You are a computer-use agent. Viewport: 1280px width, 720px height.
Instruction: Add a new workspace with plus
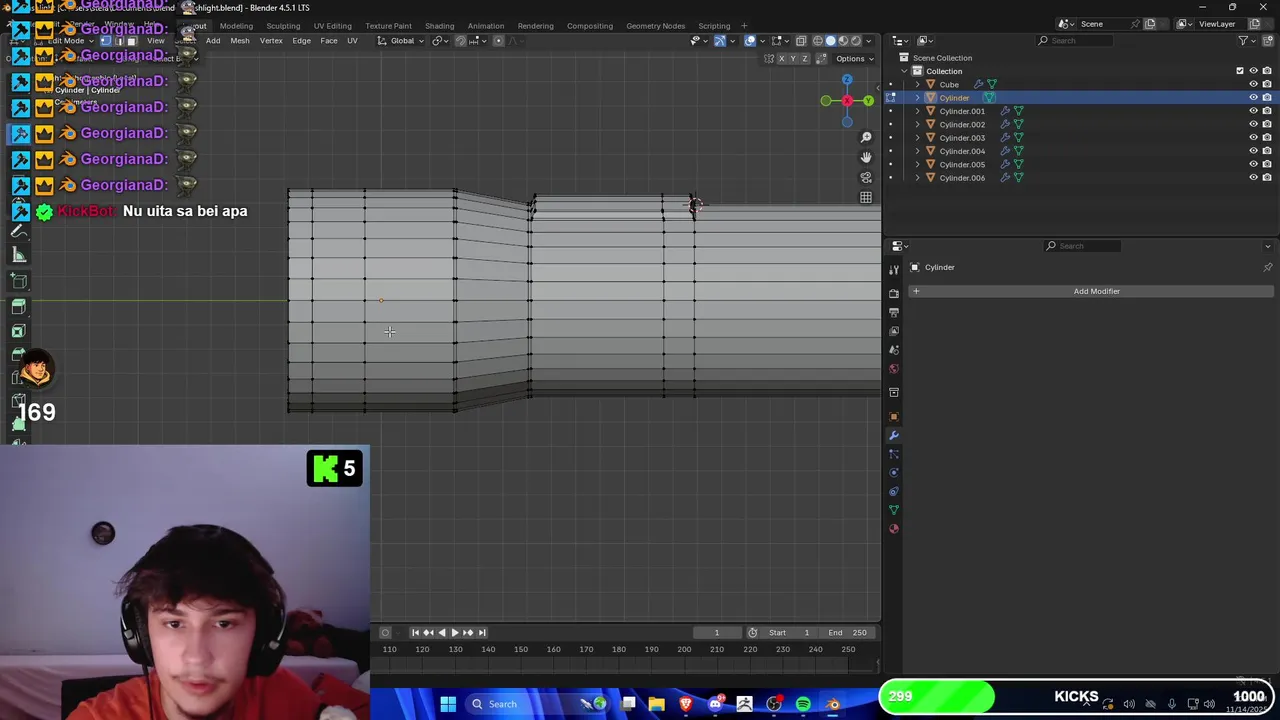(743, 25)
